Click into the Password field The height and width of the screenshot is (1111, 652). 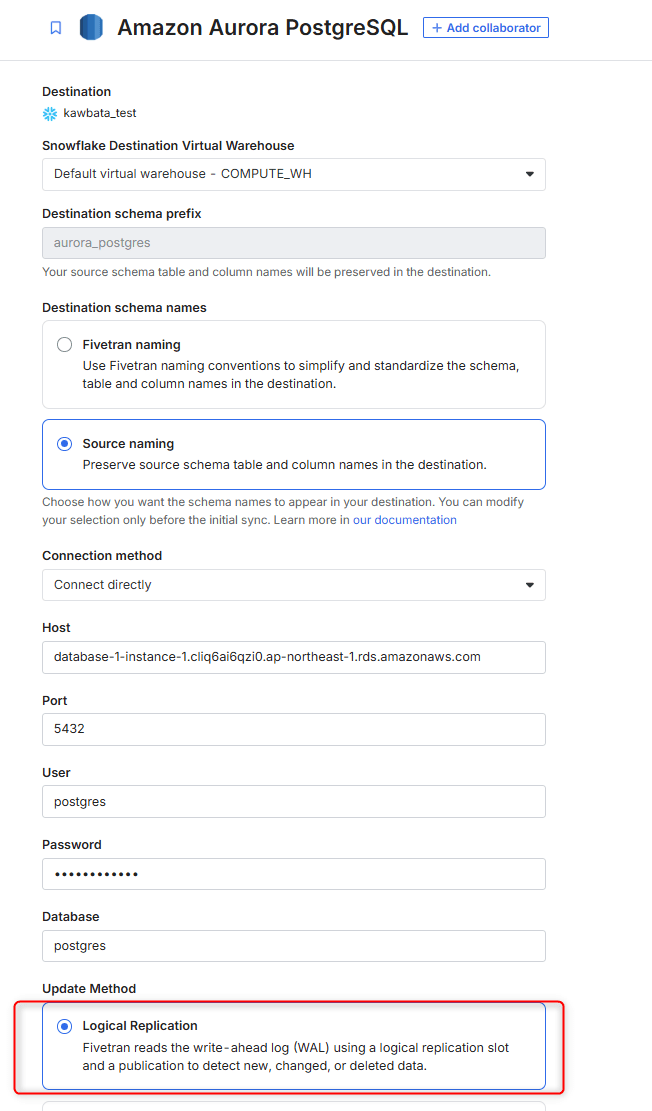(x=294, y=874)
